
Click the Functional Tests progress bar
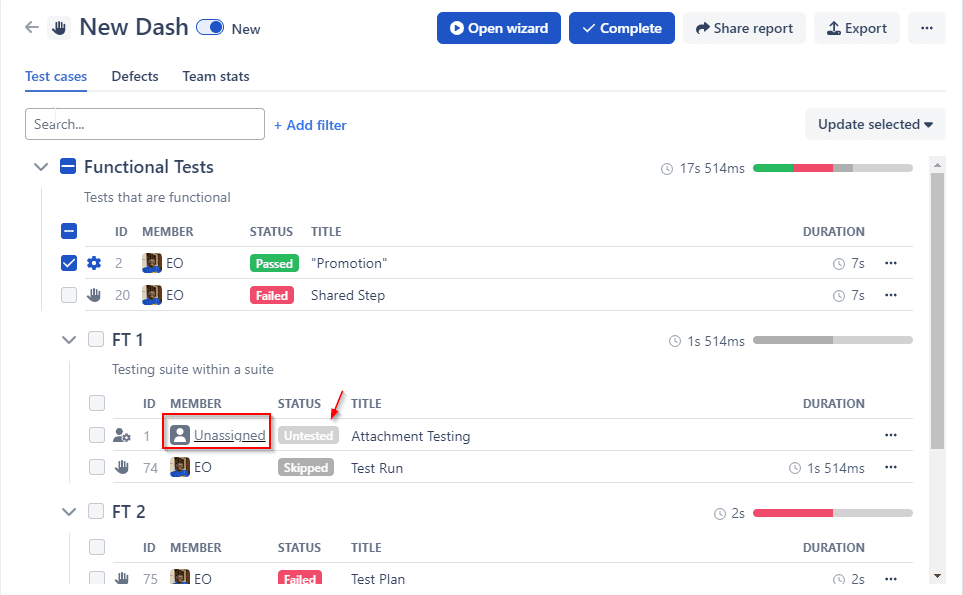[832, 168]
